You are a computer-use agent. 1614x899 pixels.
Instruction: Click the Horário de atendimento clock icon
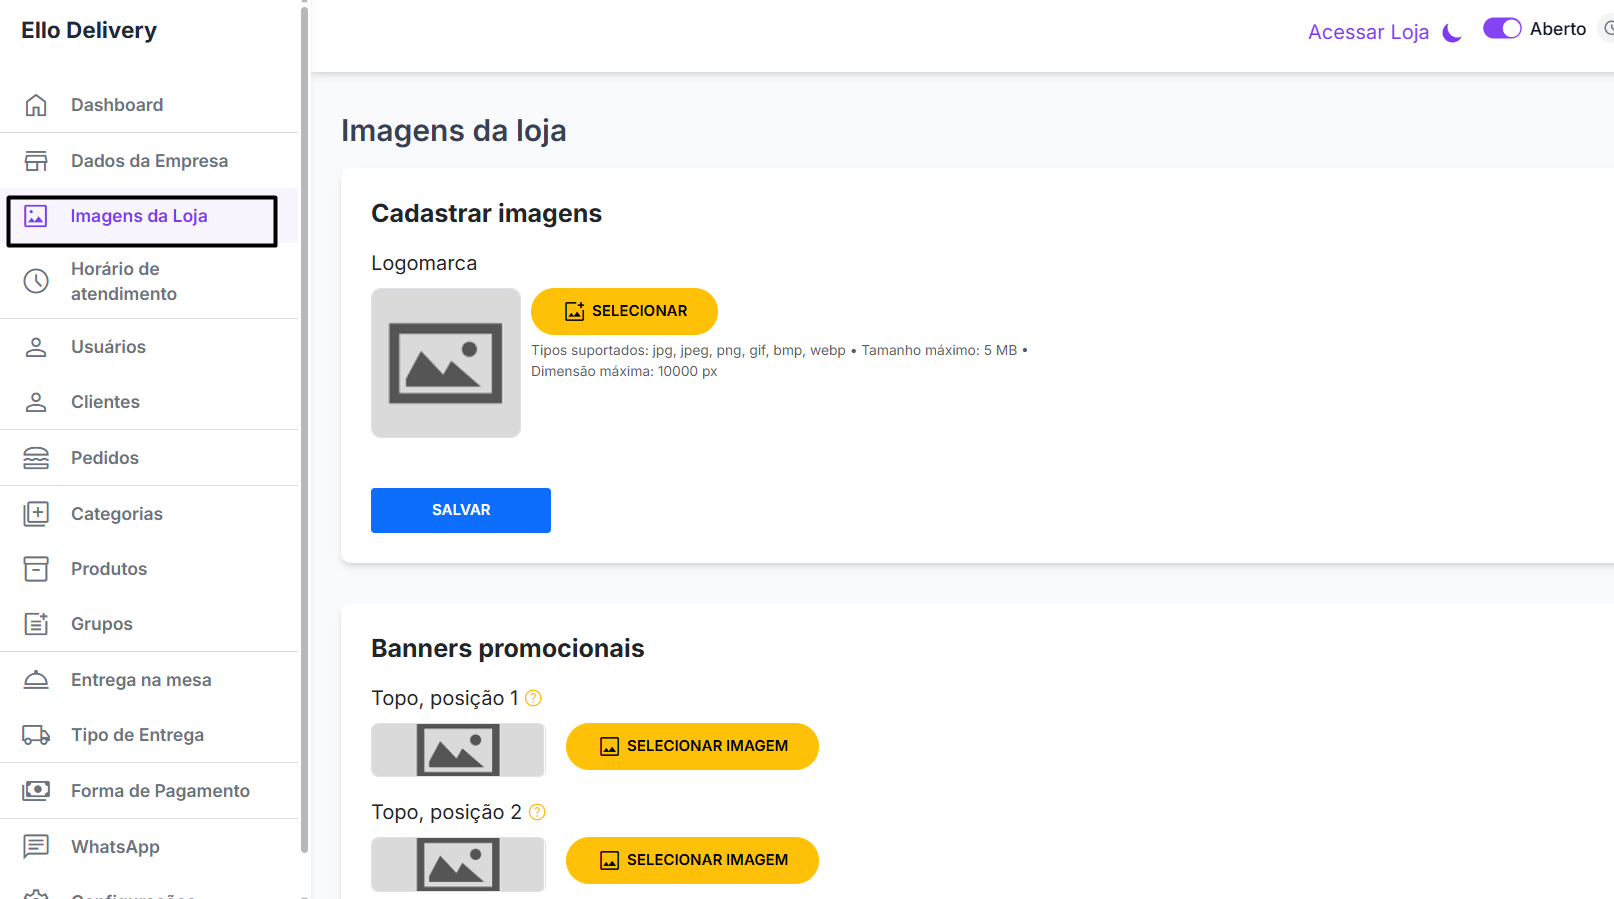pos(36,281)
